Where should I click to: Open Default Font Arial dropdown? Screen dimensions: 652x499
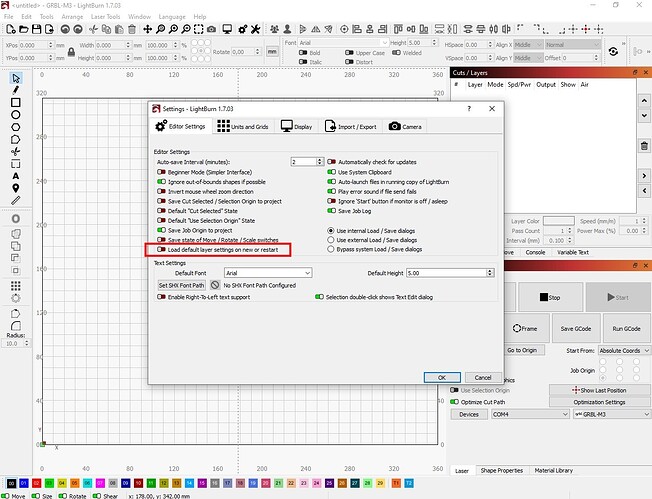click(268, 273)
